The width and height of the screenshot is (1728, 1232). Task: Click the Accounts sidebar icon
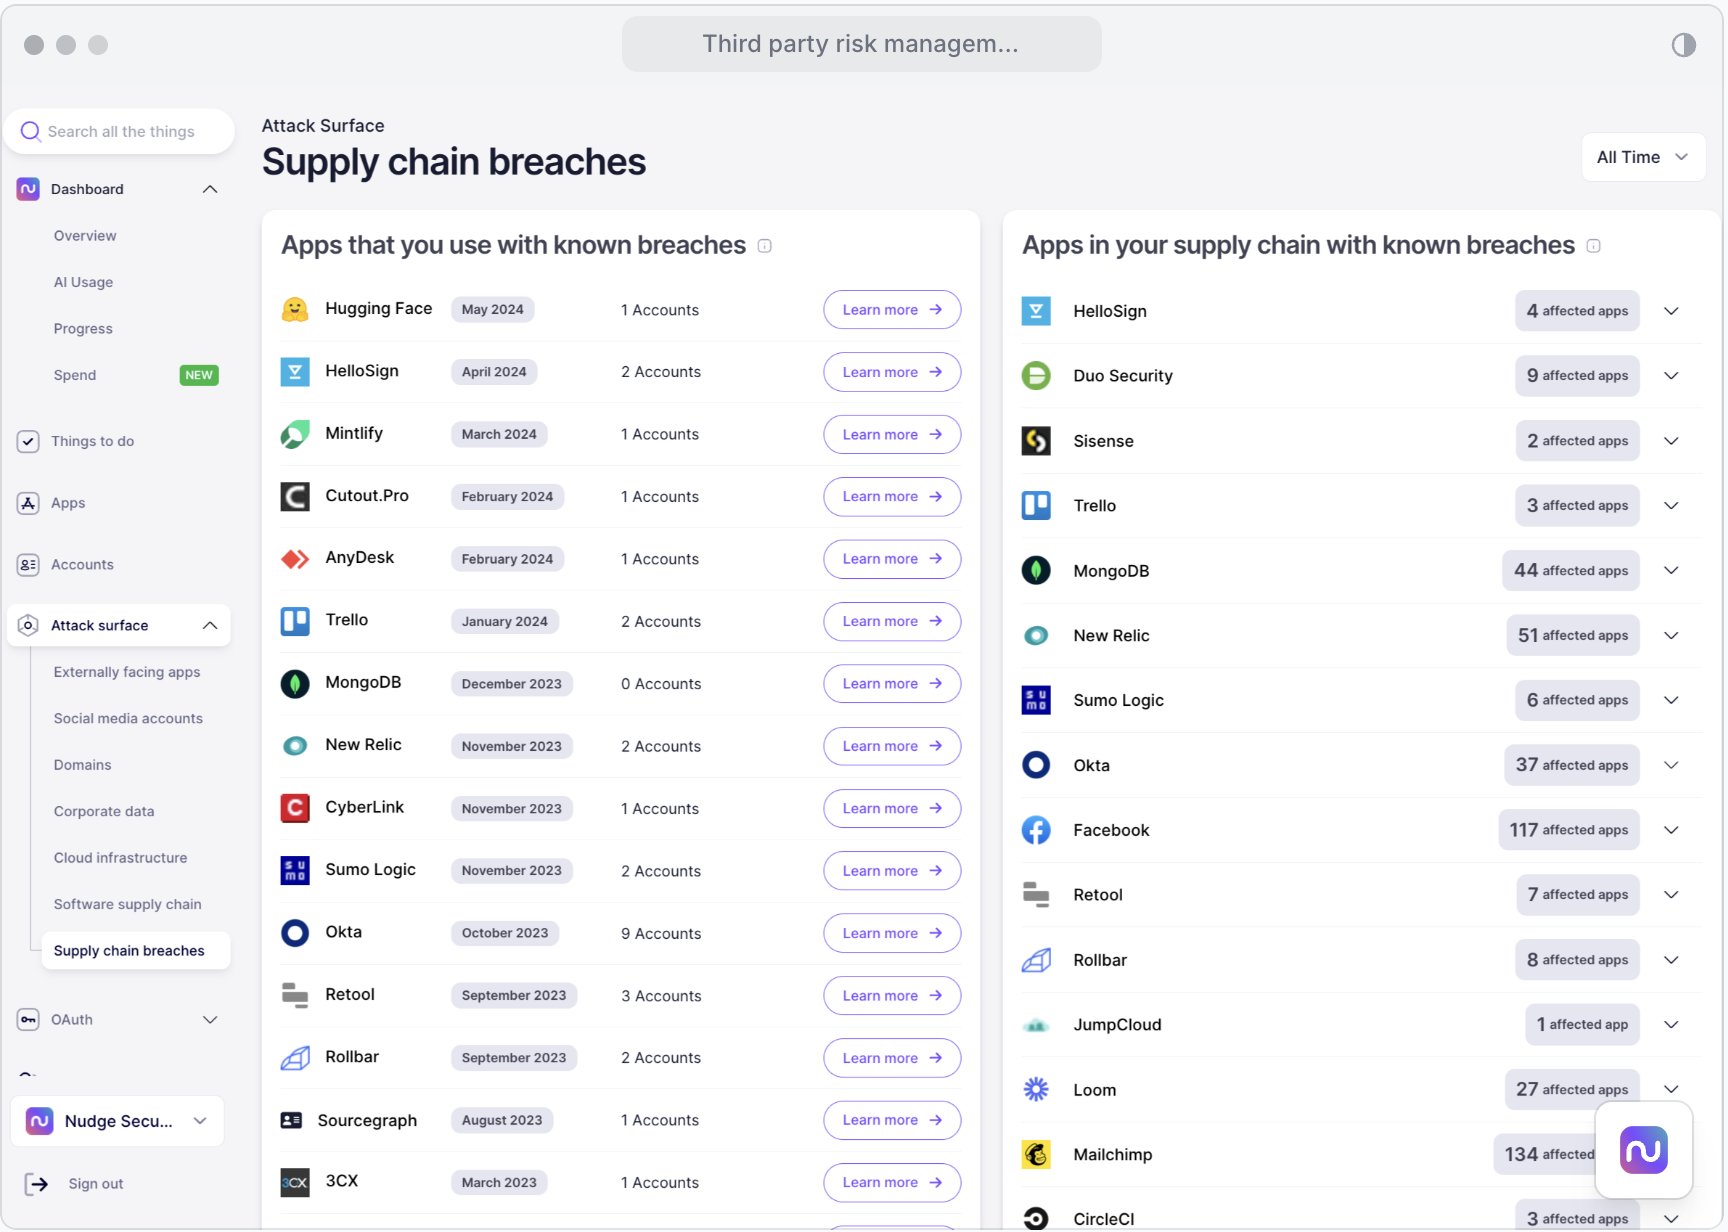(28, 565)
